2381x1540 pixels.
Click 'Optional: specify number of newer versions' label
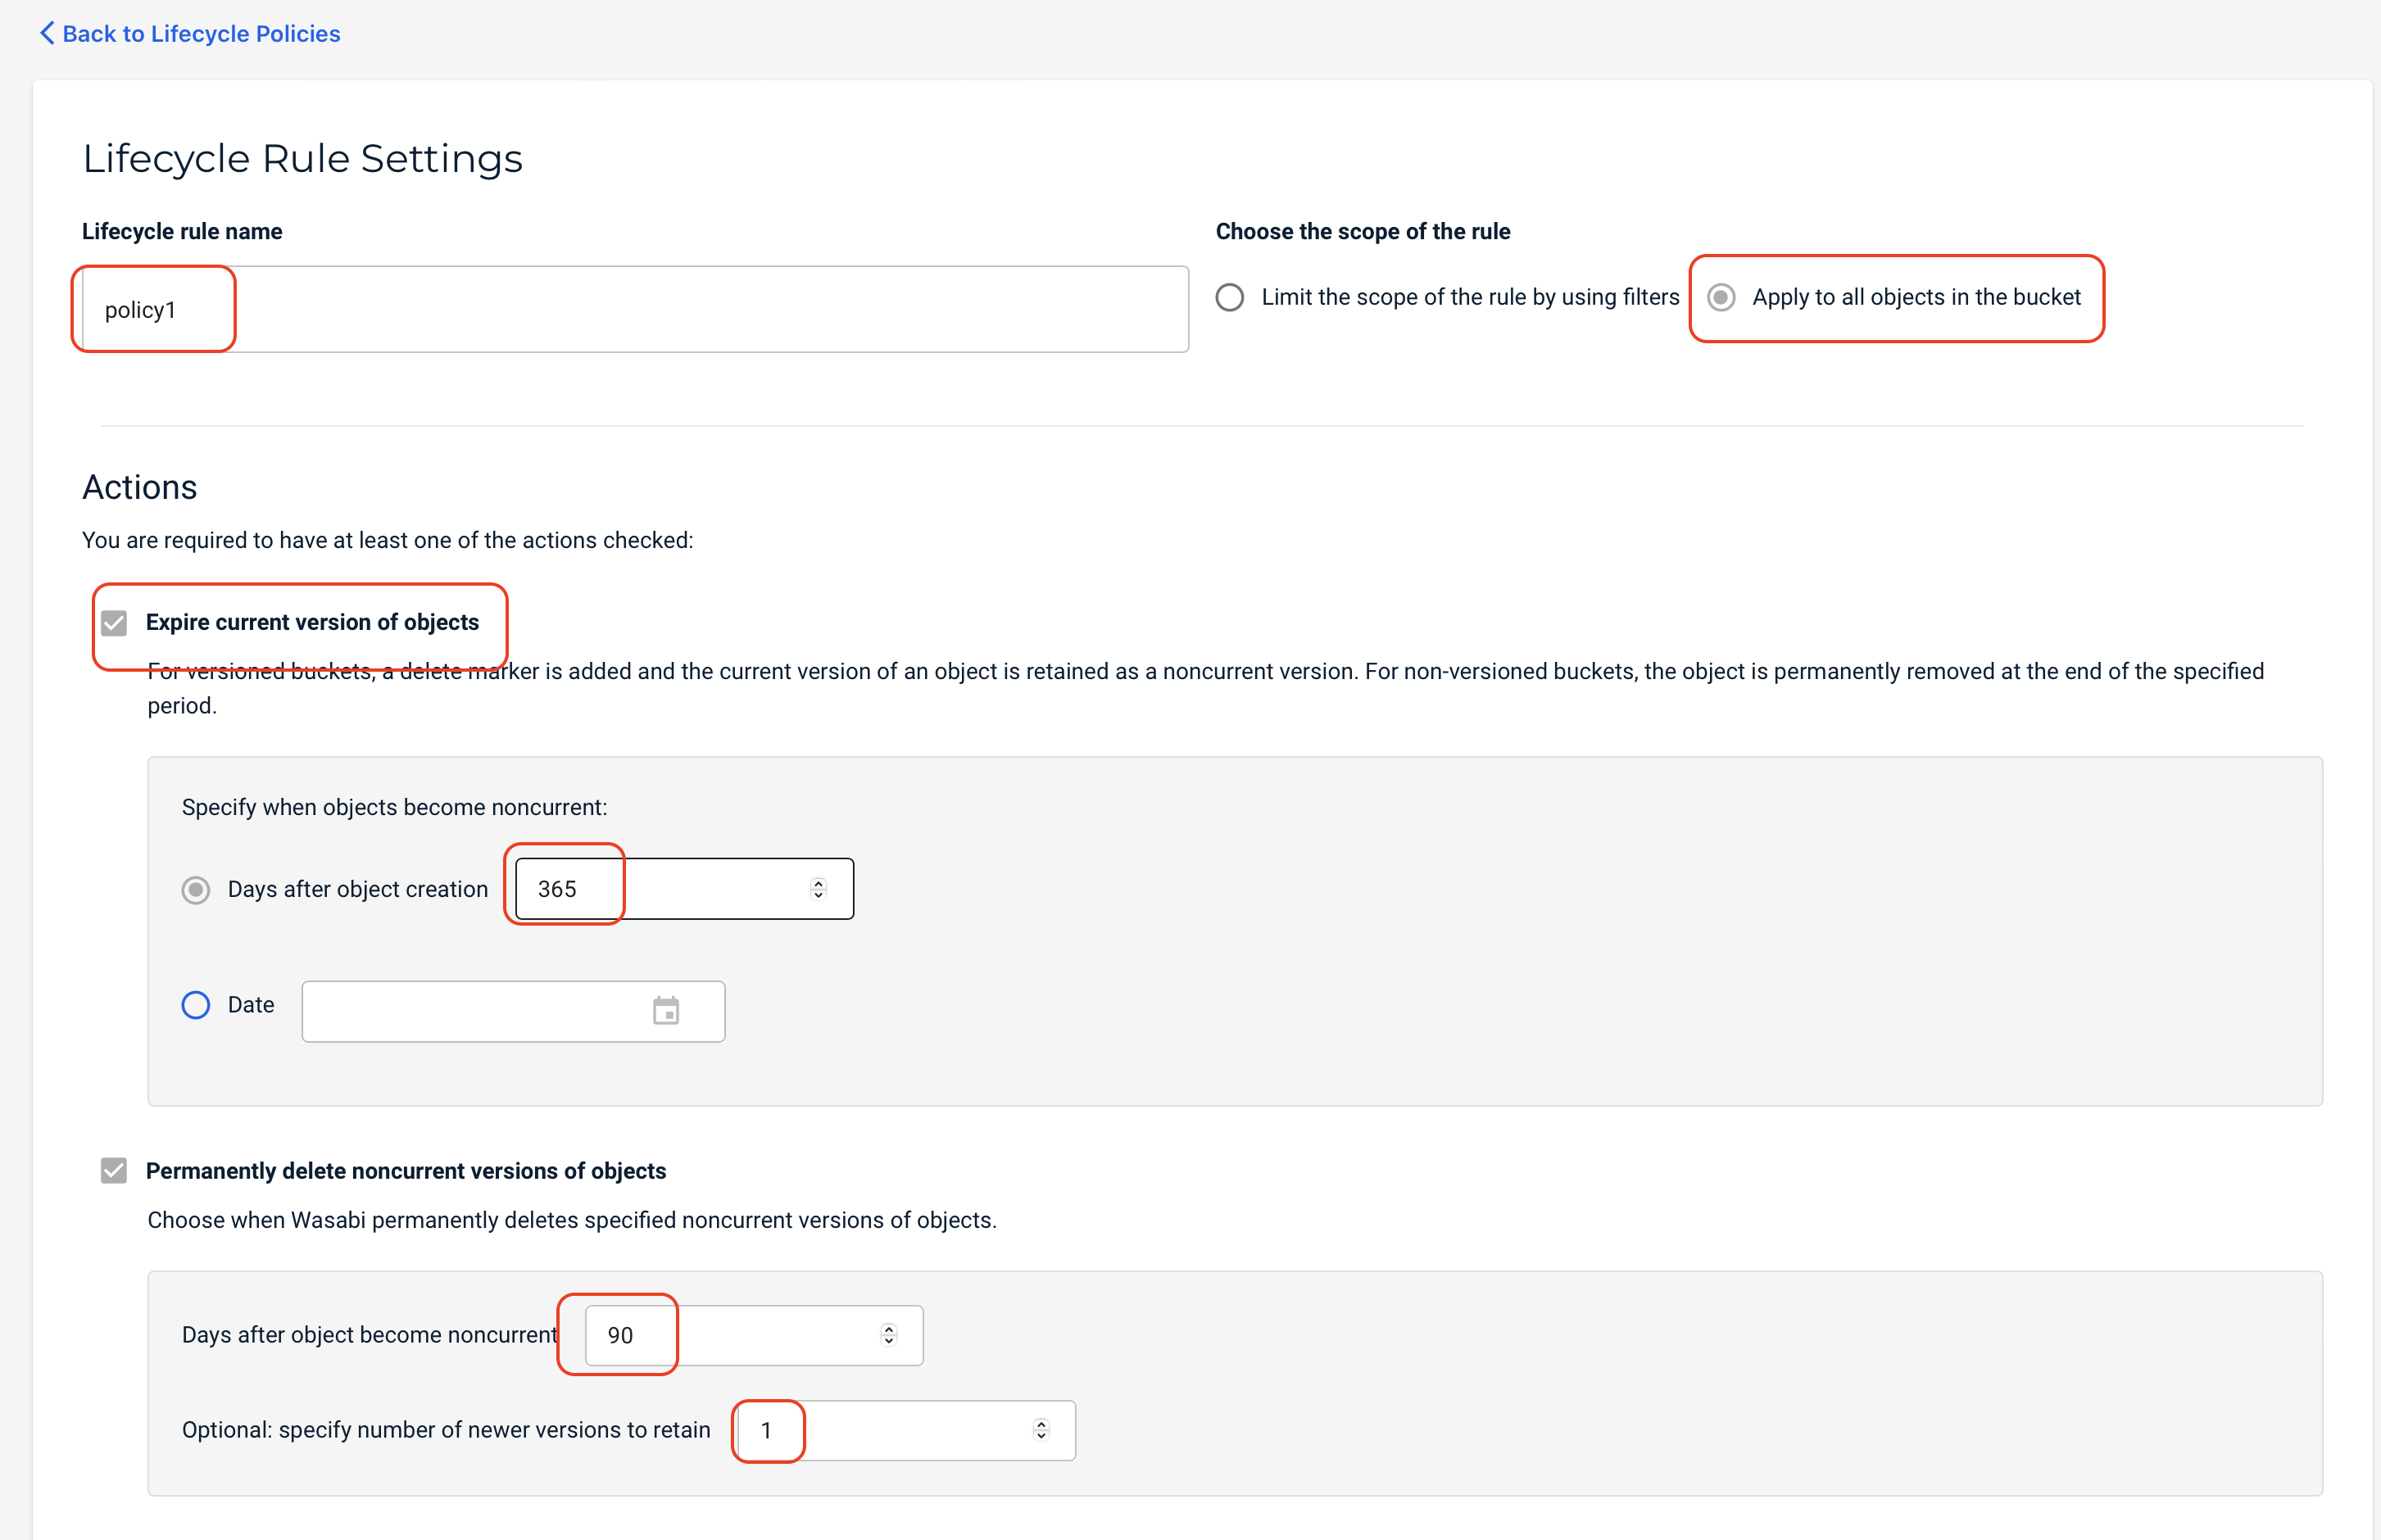click(446, 1430)
